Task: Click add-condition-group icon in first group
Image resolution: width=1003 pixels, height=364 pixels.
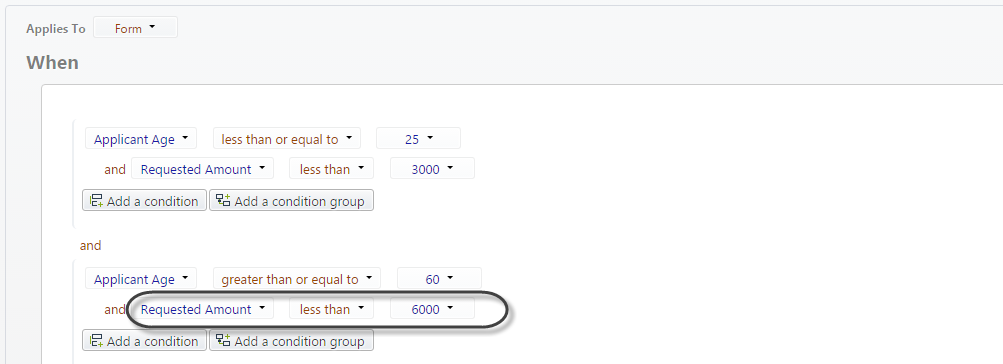Action: [x=223, y=201]
